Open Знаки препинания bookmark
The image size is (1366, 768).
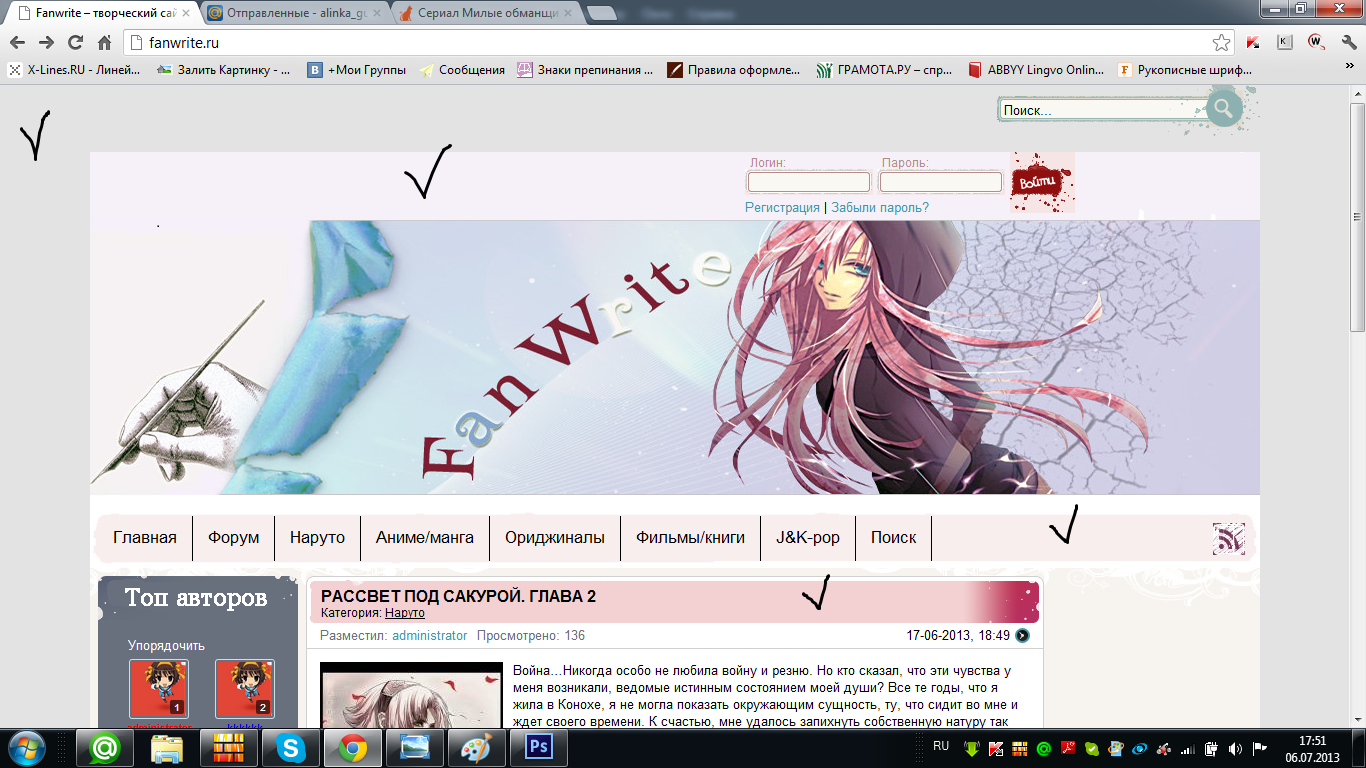point(585,70)
